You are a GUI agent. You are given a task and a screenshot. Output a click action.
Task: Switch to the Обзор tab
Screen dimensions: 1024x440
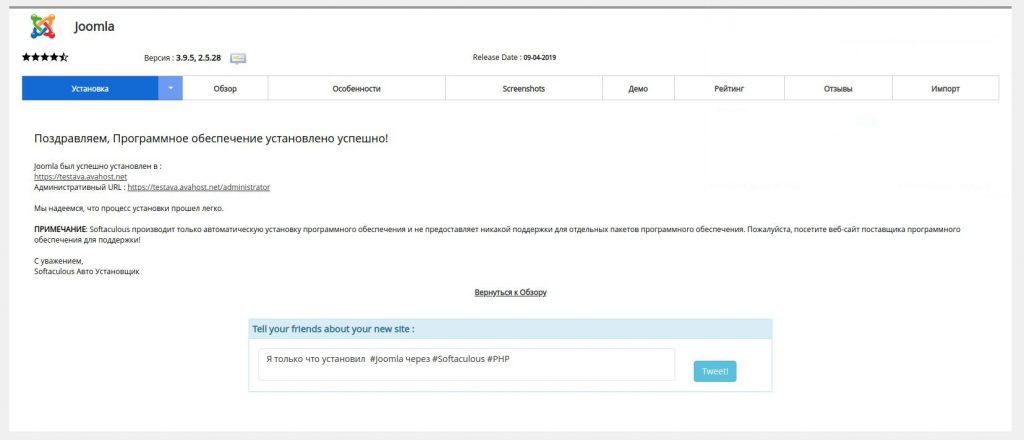pos(225,89)
